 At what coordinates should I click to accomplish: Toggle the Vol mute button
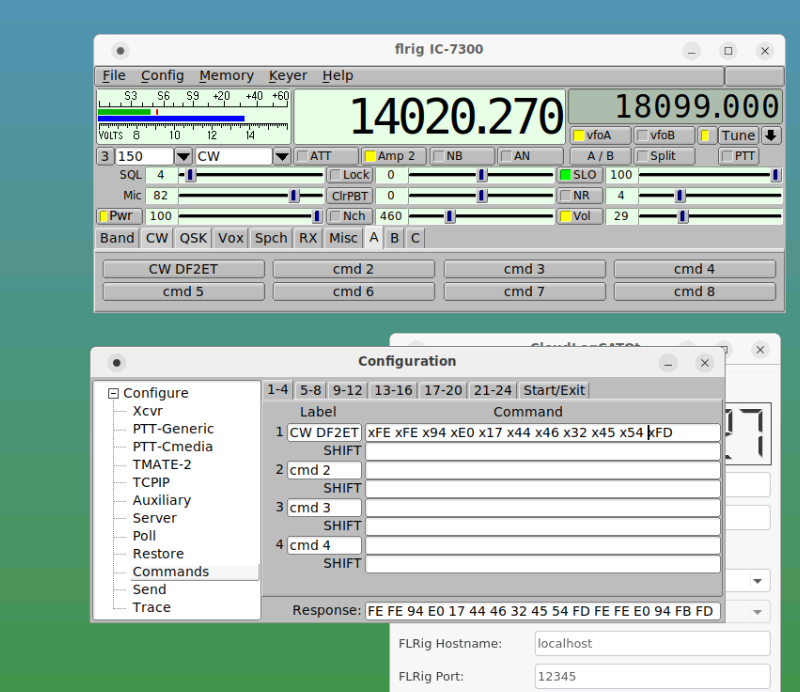coord(579,216)
